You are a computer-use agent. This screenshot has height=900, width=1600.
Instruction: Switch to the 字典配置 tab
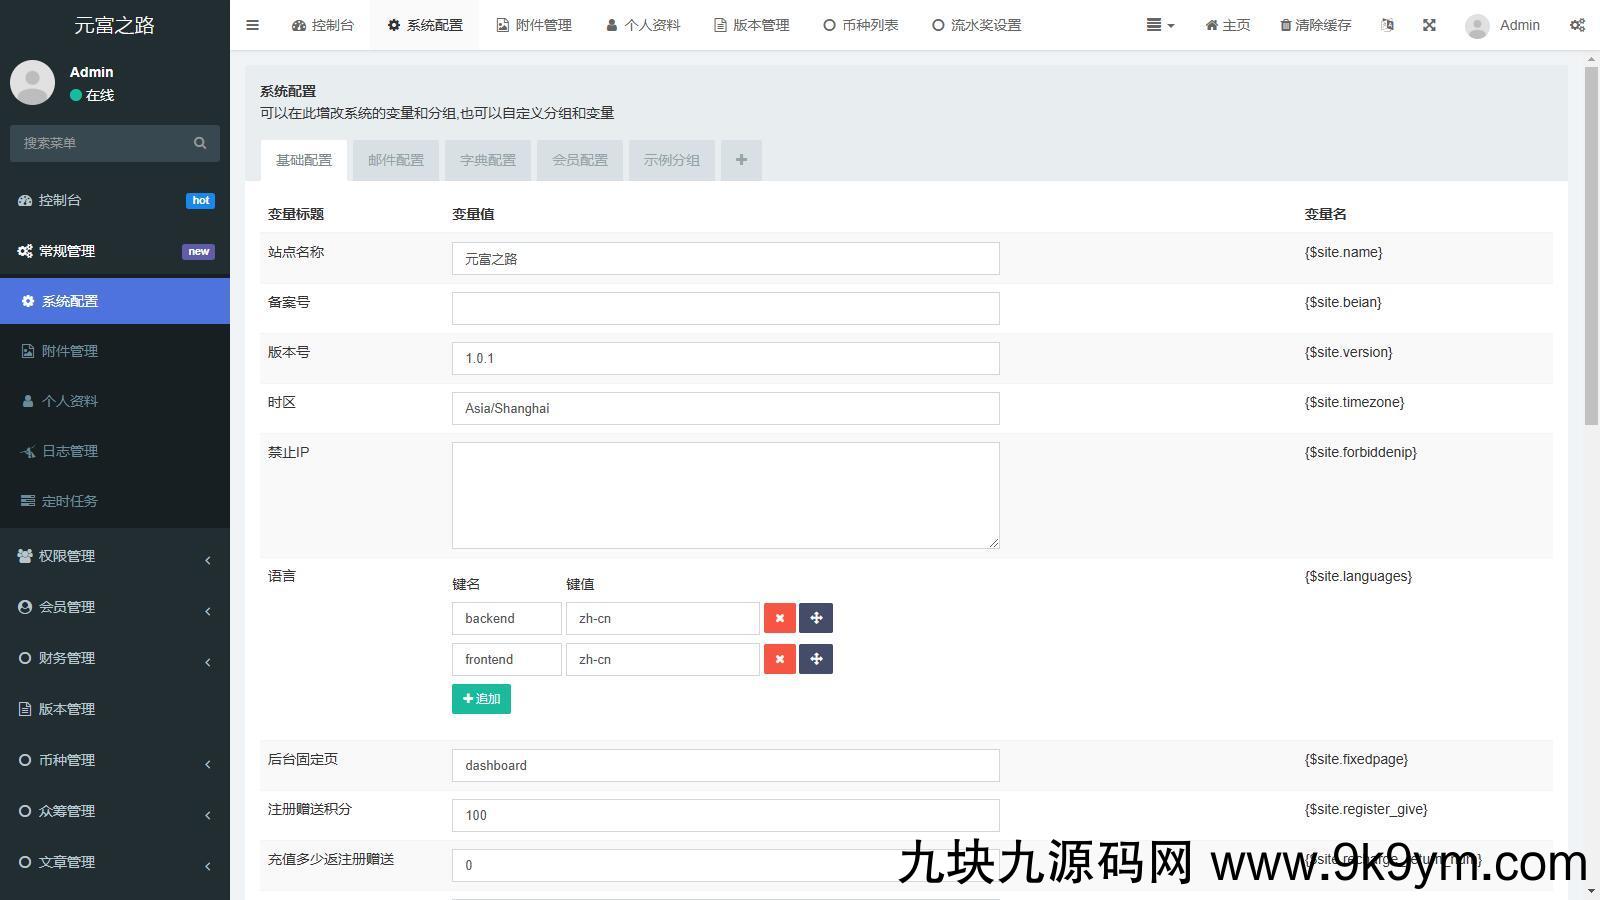pyautogui.click(x=488, y=160)
